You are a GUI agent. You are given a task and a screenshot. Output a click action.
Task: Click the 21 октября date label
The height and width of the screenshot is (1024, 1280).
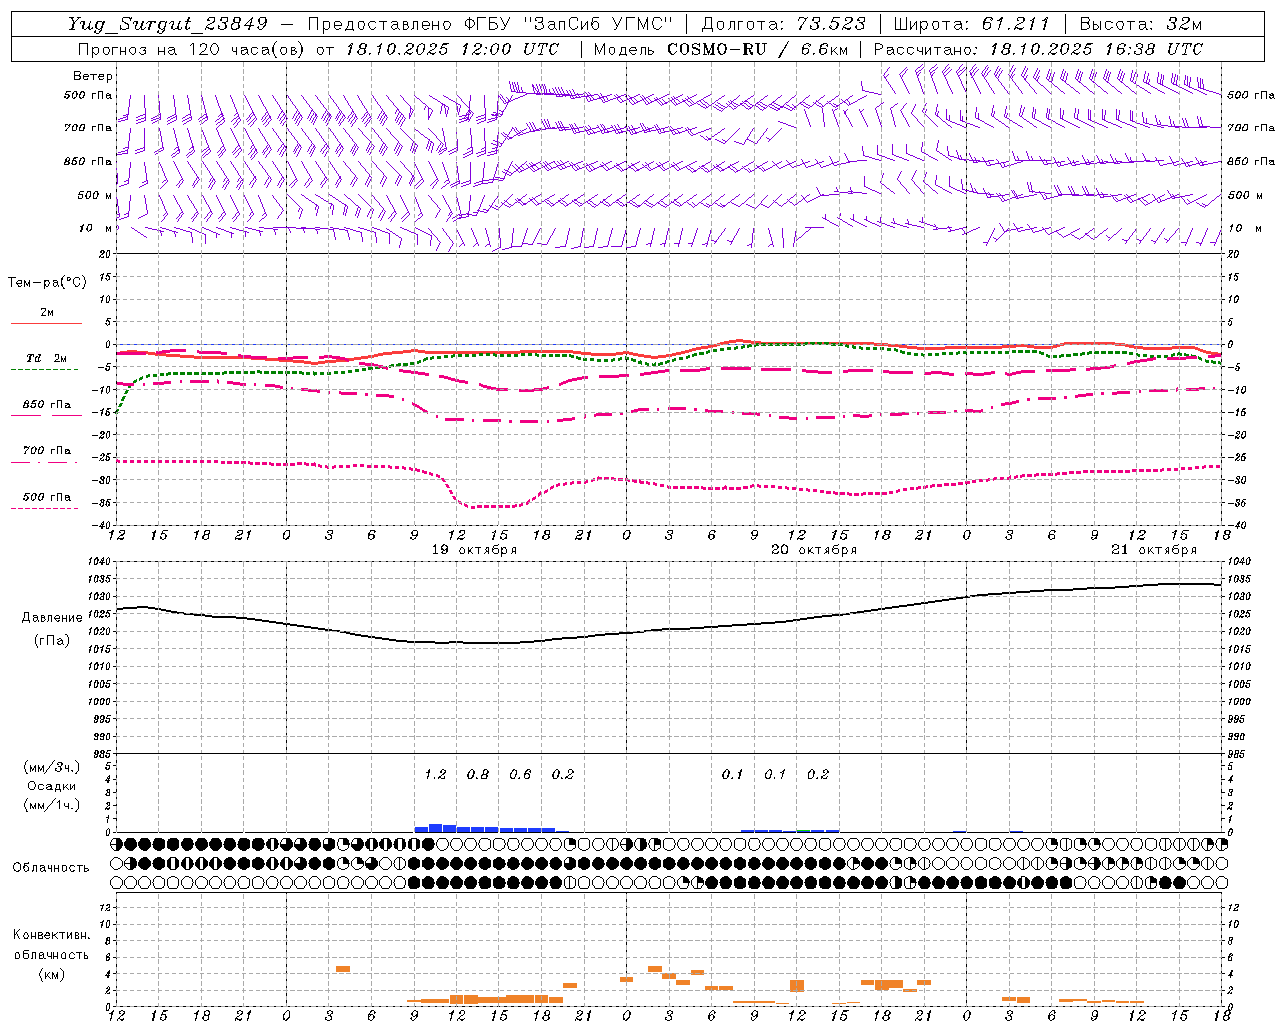click(x=1154, y=550)
